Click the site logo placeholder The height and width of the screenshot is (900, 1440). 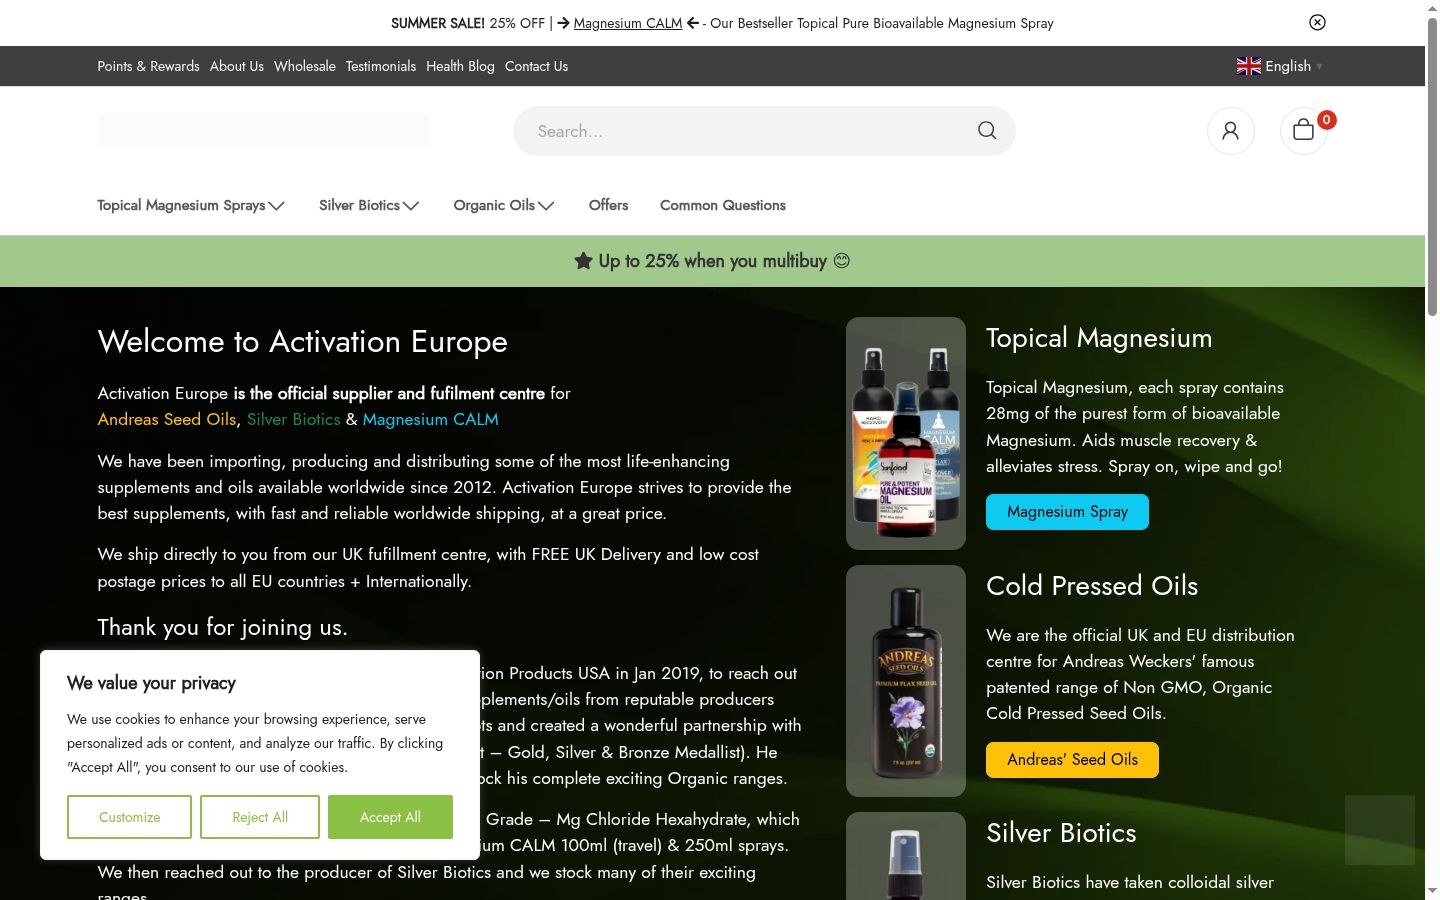(264, 131)
